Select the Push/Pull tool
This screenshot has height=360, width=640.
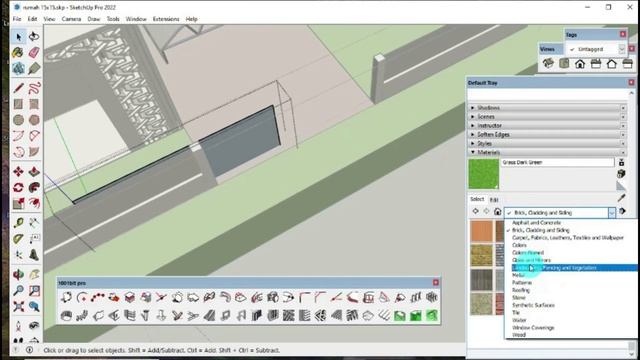click(34, 171)
